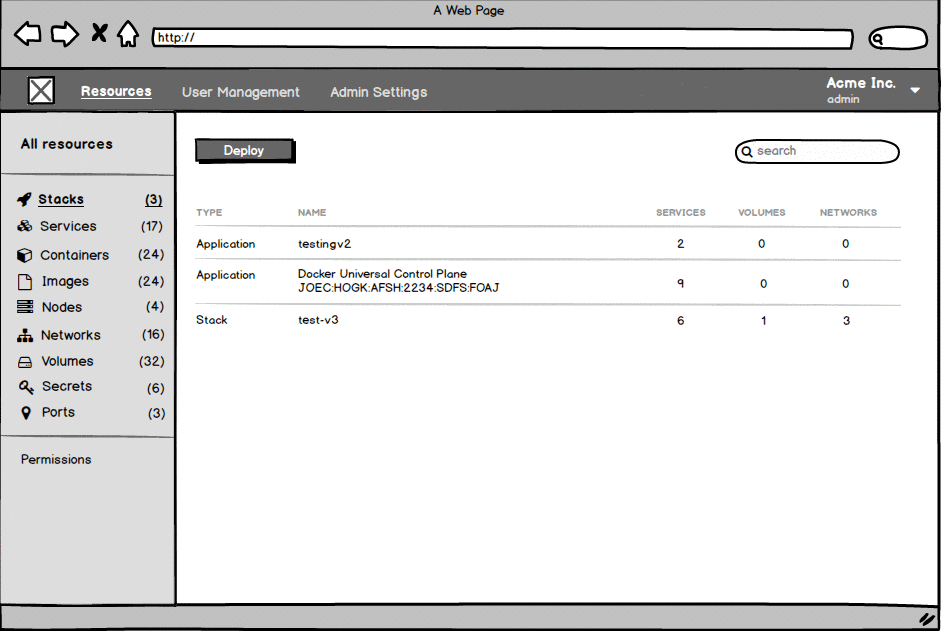Open the Resources tab
Viewport: 943px width, 631px height.
pyautogui.click(x=116, y=91)
